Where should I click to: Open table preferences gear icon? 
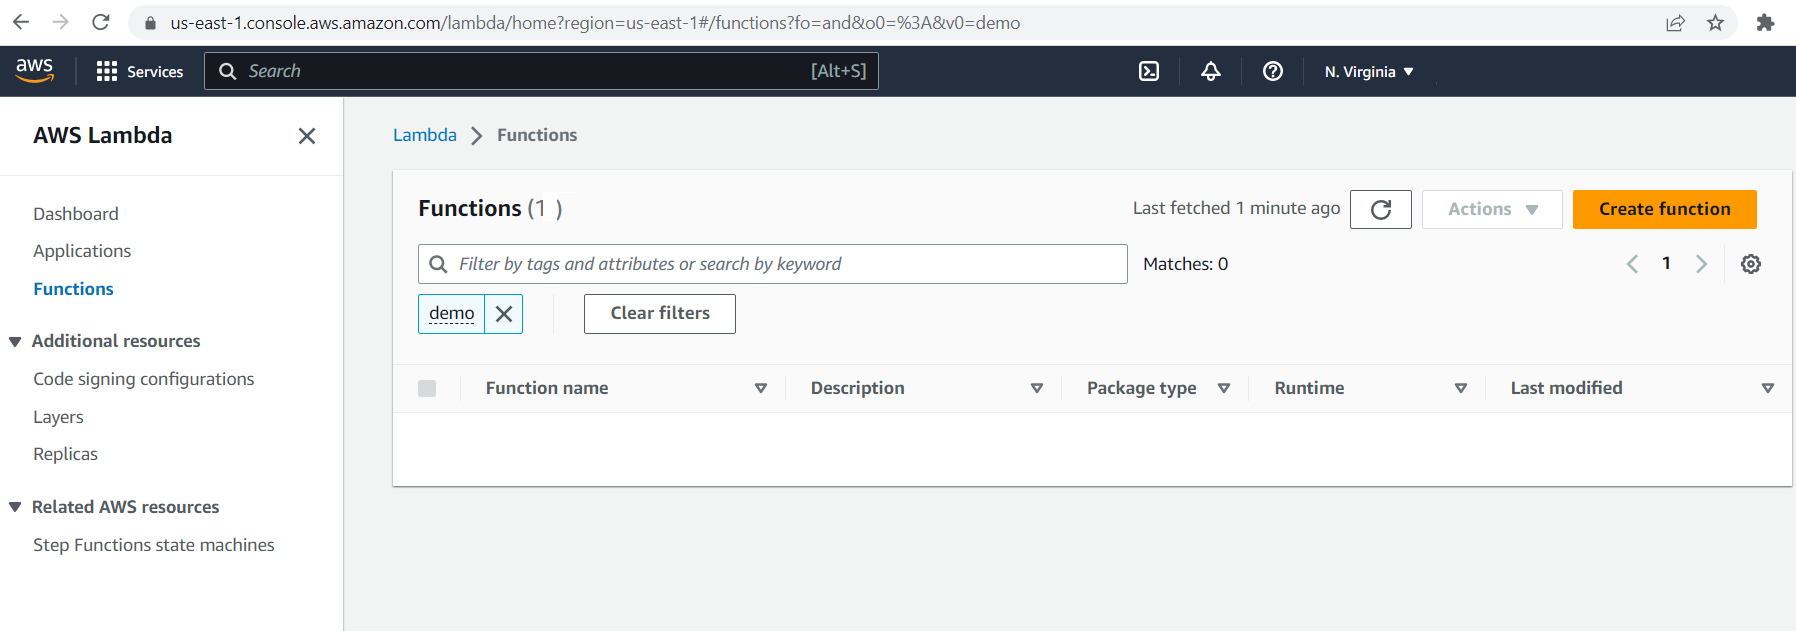point(1750,264)
